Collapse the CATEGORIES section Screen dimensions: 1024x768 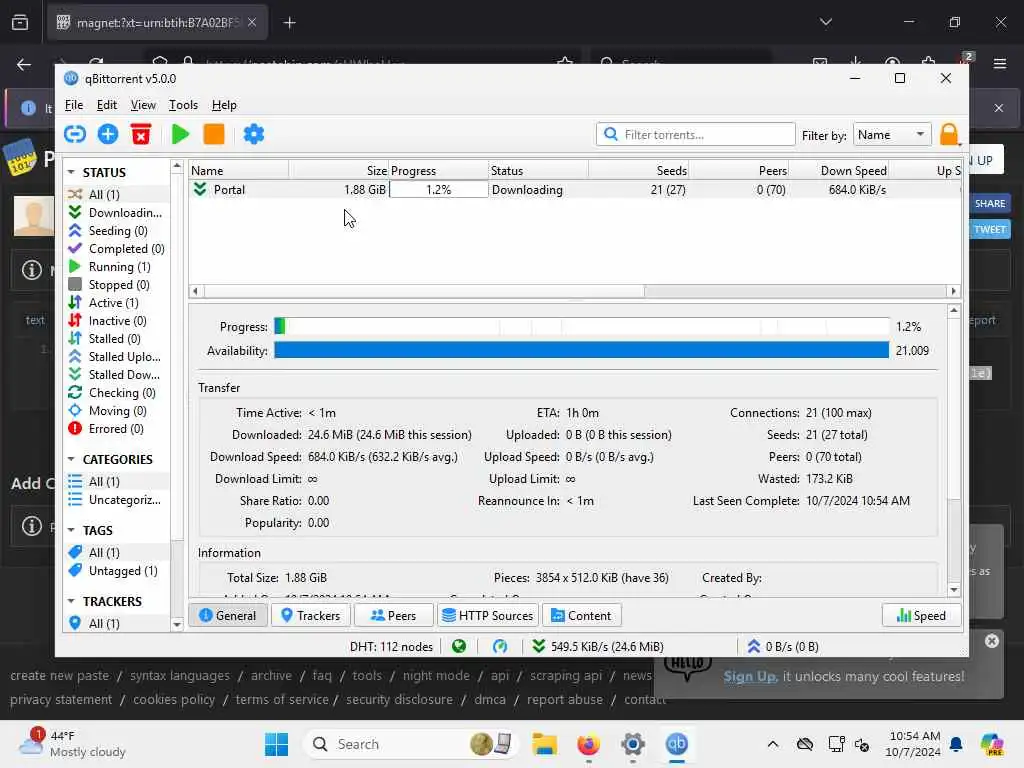71,459
